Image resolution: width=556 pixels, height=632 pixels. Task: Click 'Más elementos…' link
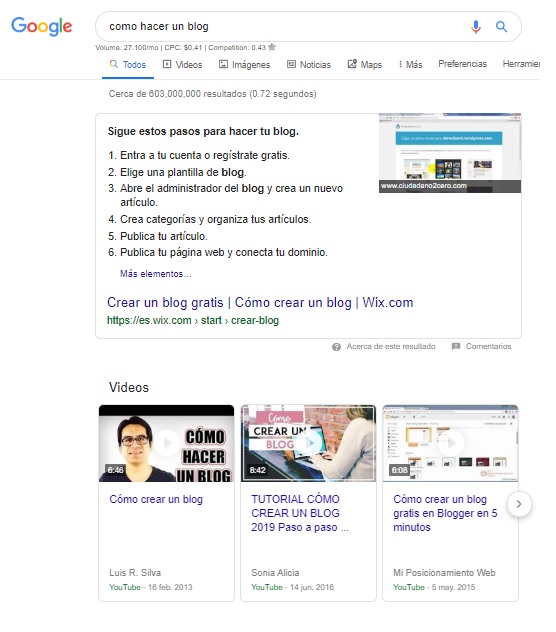[x=156, y=274]
